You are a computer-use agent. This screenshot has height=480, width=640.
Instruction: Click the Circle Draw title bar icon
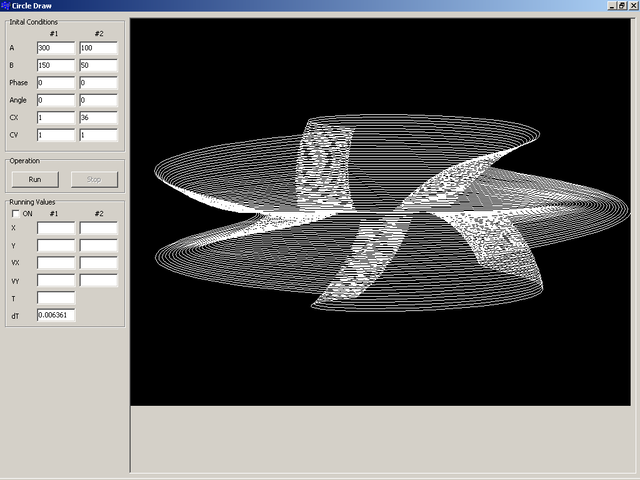click(5, 6)
